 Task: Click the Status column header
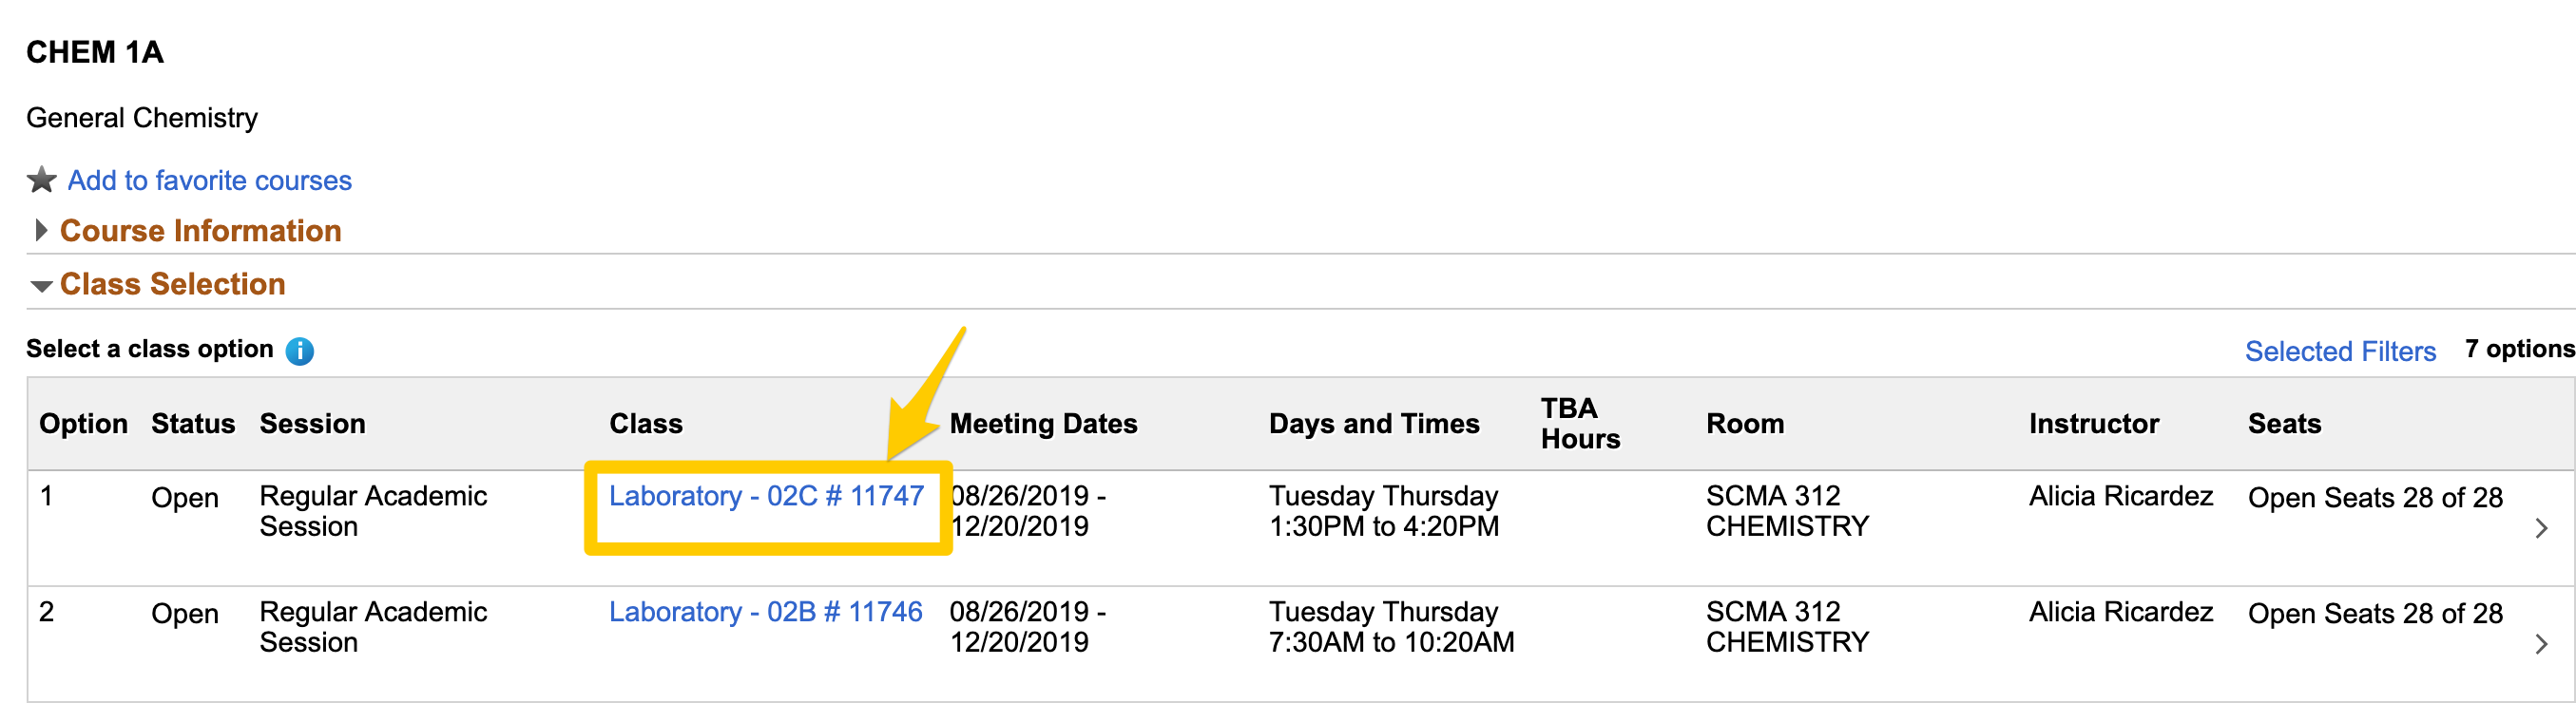pyautogui.click(x=193, y=424)
